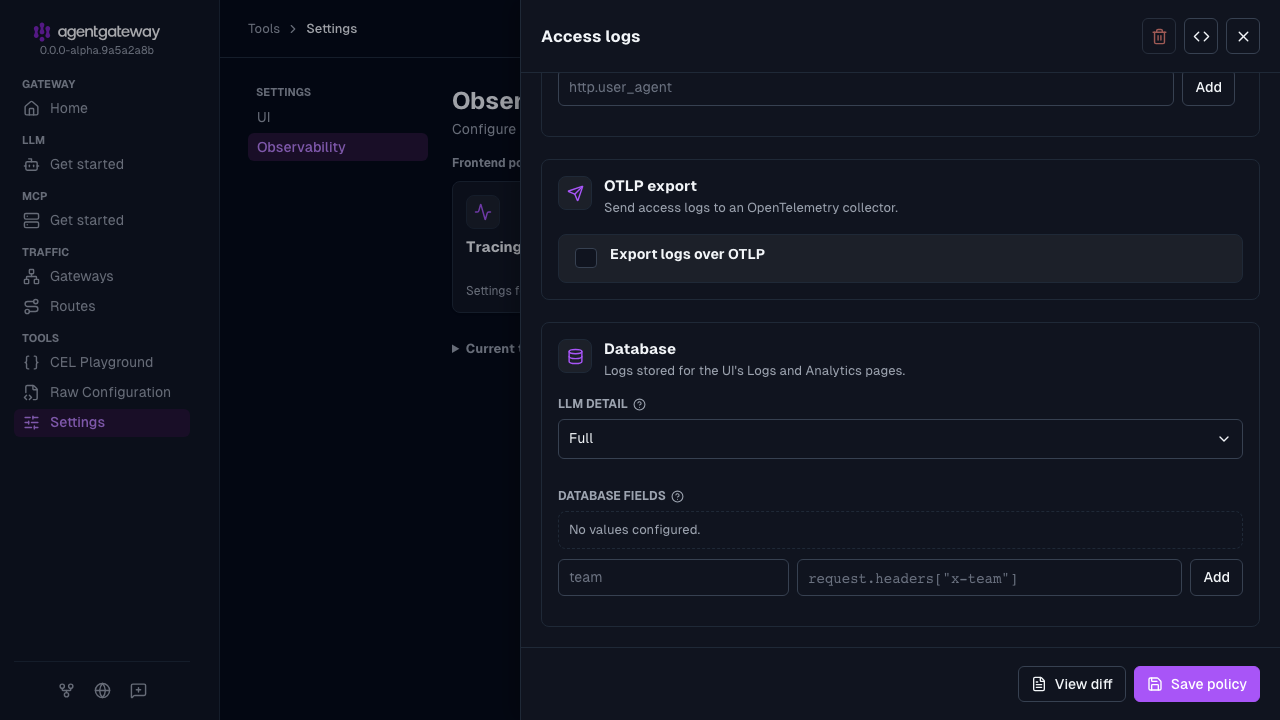
Task: Click the request.headers expression input
Action: tap(989, 577)
